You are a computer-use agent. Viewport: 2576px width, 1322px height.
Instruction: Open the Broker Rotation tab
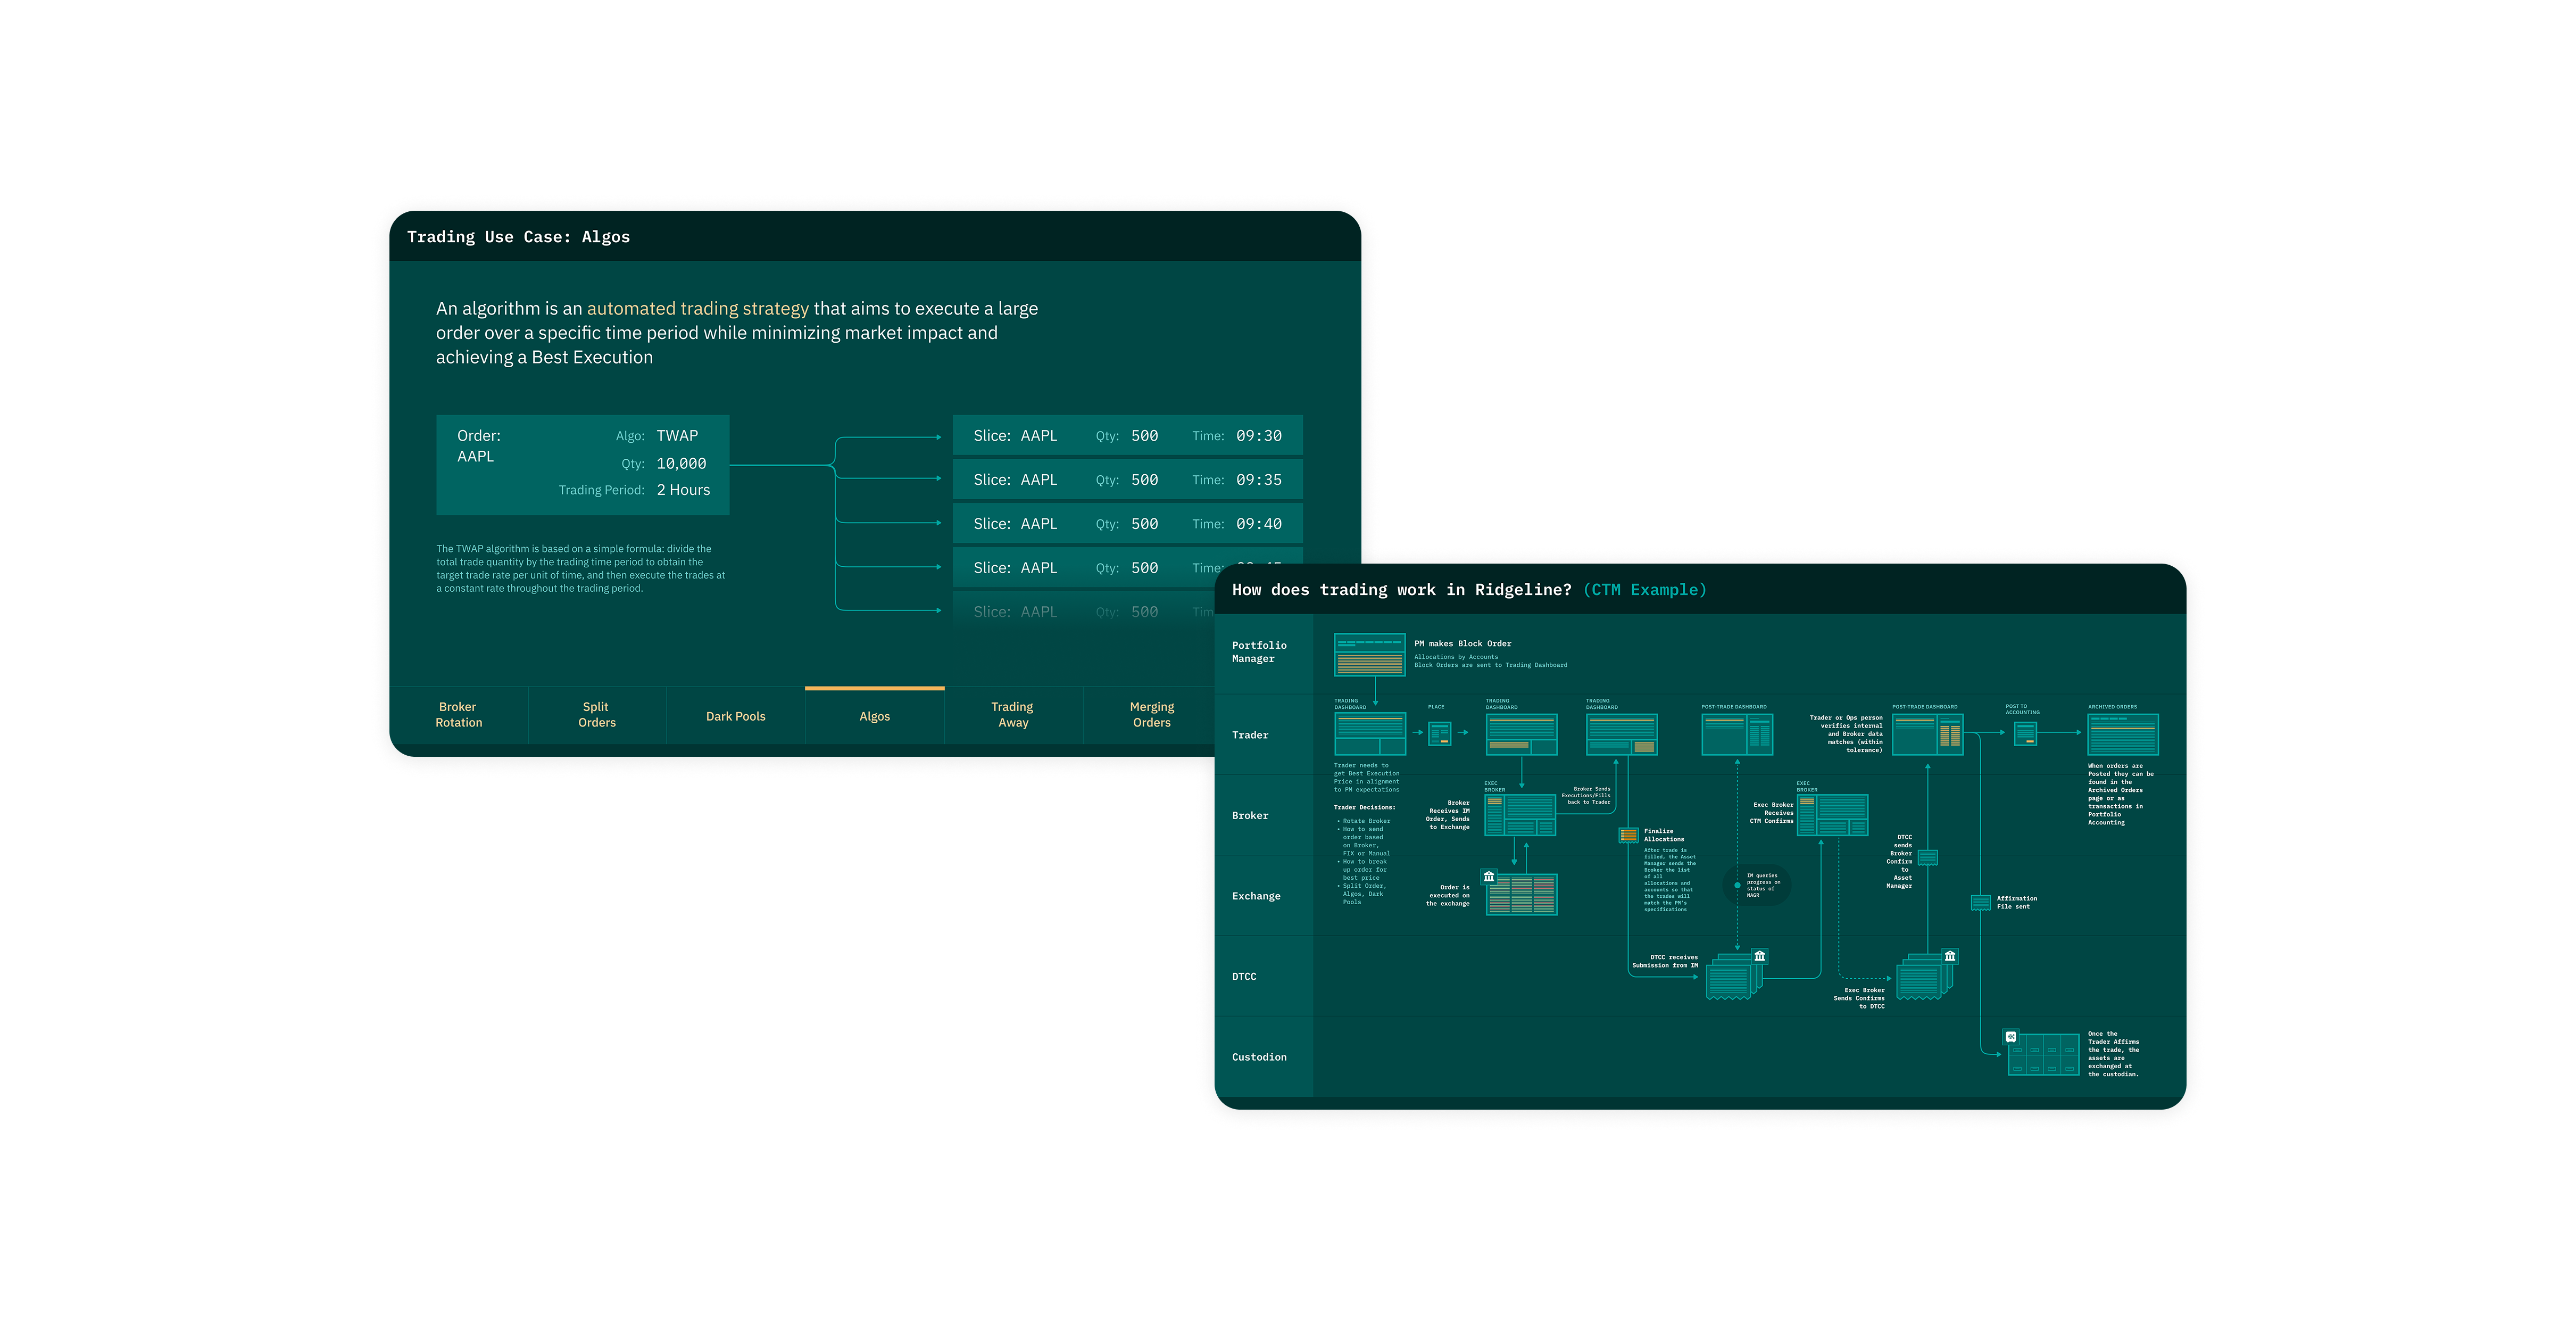[x=458, y=715]
